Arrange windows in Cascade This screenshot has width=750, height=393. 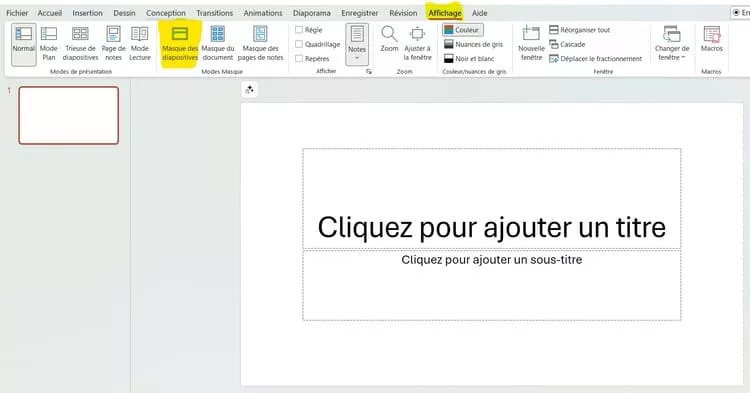point(567,44)
